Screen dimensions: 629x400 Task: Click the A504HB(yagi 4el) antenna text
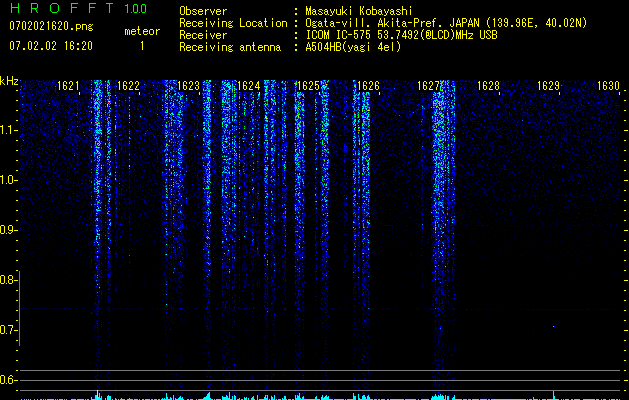coord(353,47)
